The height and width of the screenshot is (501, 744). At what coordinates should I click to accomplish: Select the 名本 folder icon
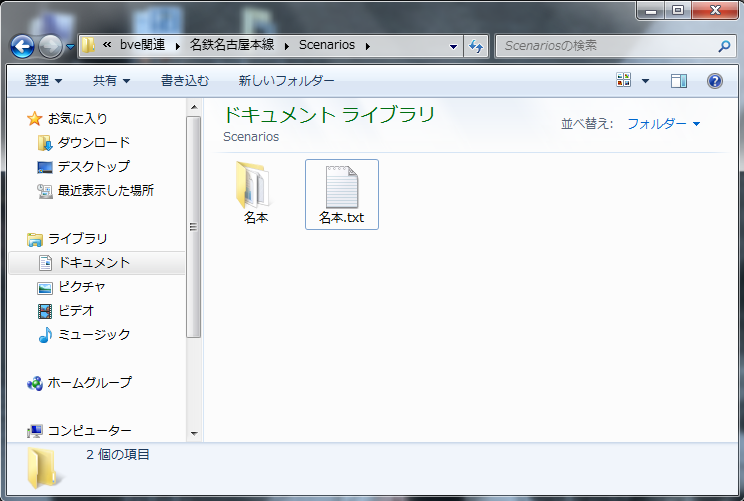tap(253, 185)
